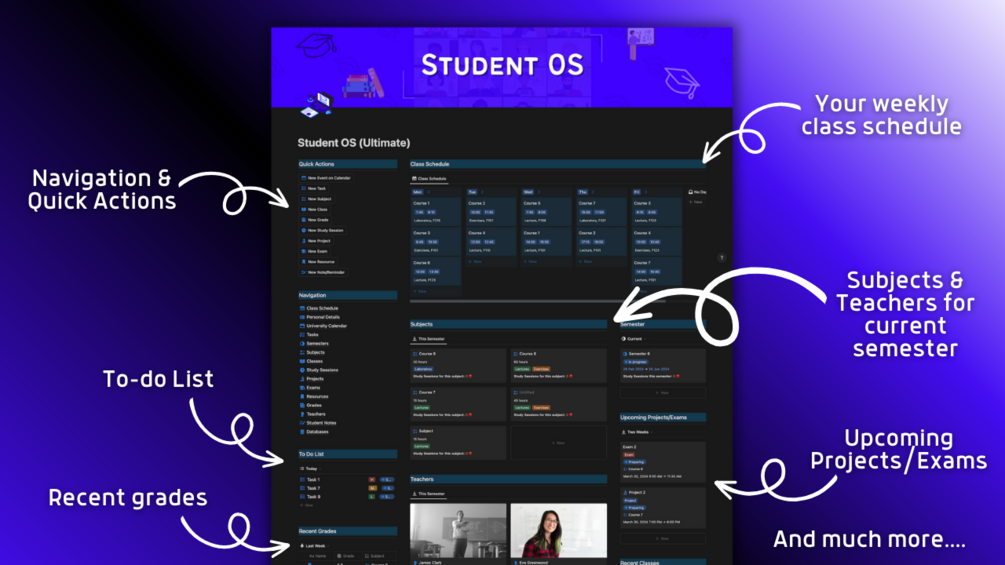Open University Calendar icon in Navigation
This screenshot has height=565, width=1005.
pyautogui.click(x=303, y=326)
